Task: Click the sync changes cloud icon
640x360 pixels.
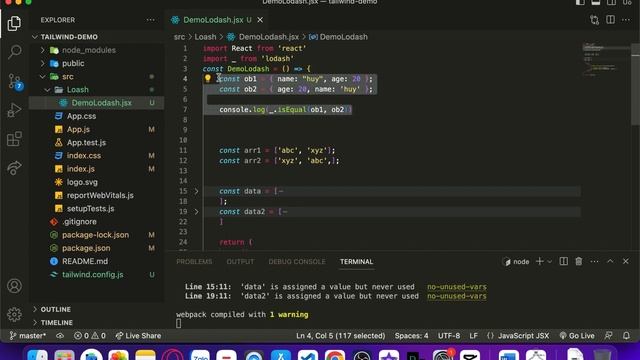Action: pos(60,336)
